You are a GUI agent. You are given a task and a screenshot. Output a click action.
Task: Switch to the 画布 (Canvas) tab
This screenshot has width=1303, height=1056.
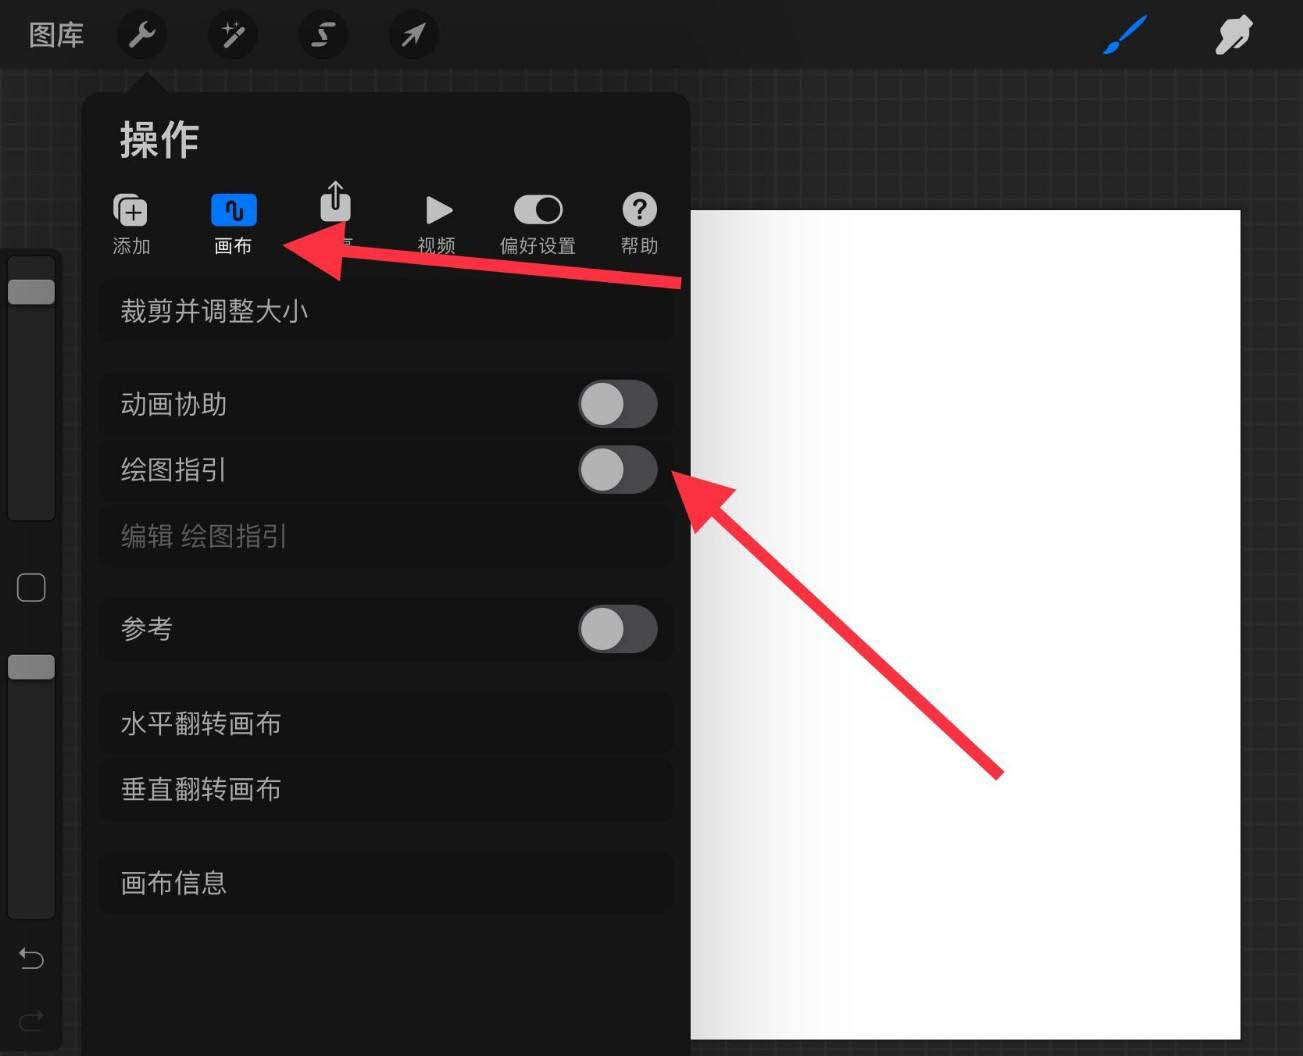click(x=233, y=224)
